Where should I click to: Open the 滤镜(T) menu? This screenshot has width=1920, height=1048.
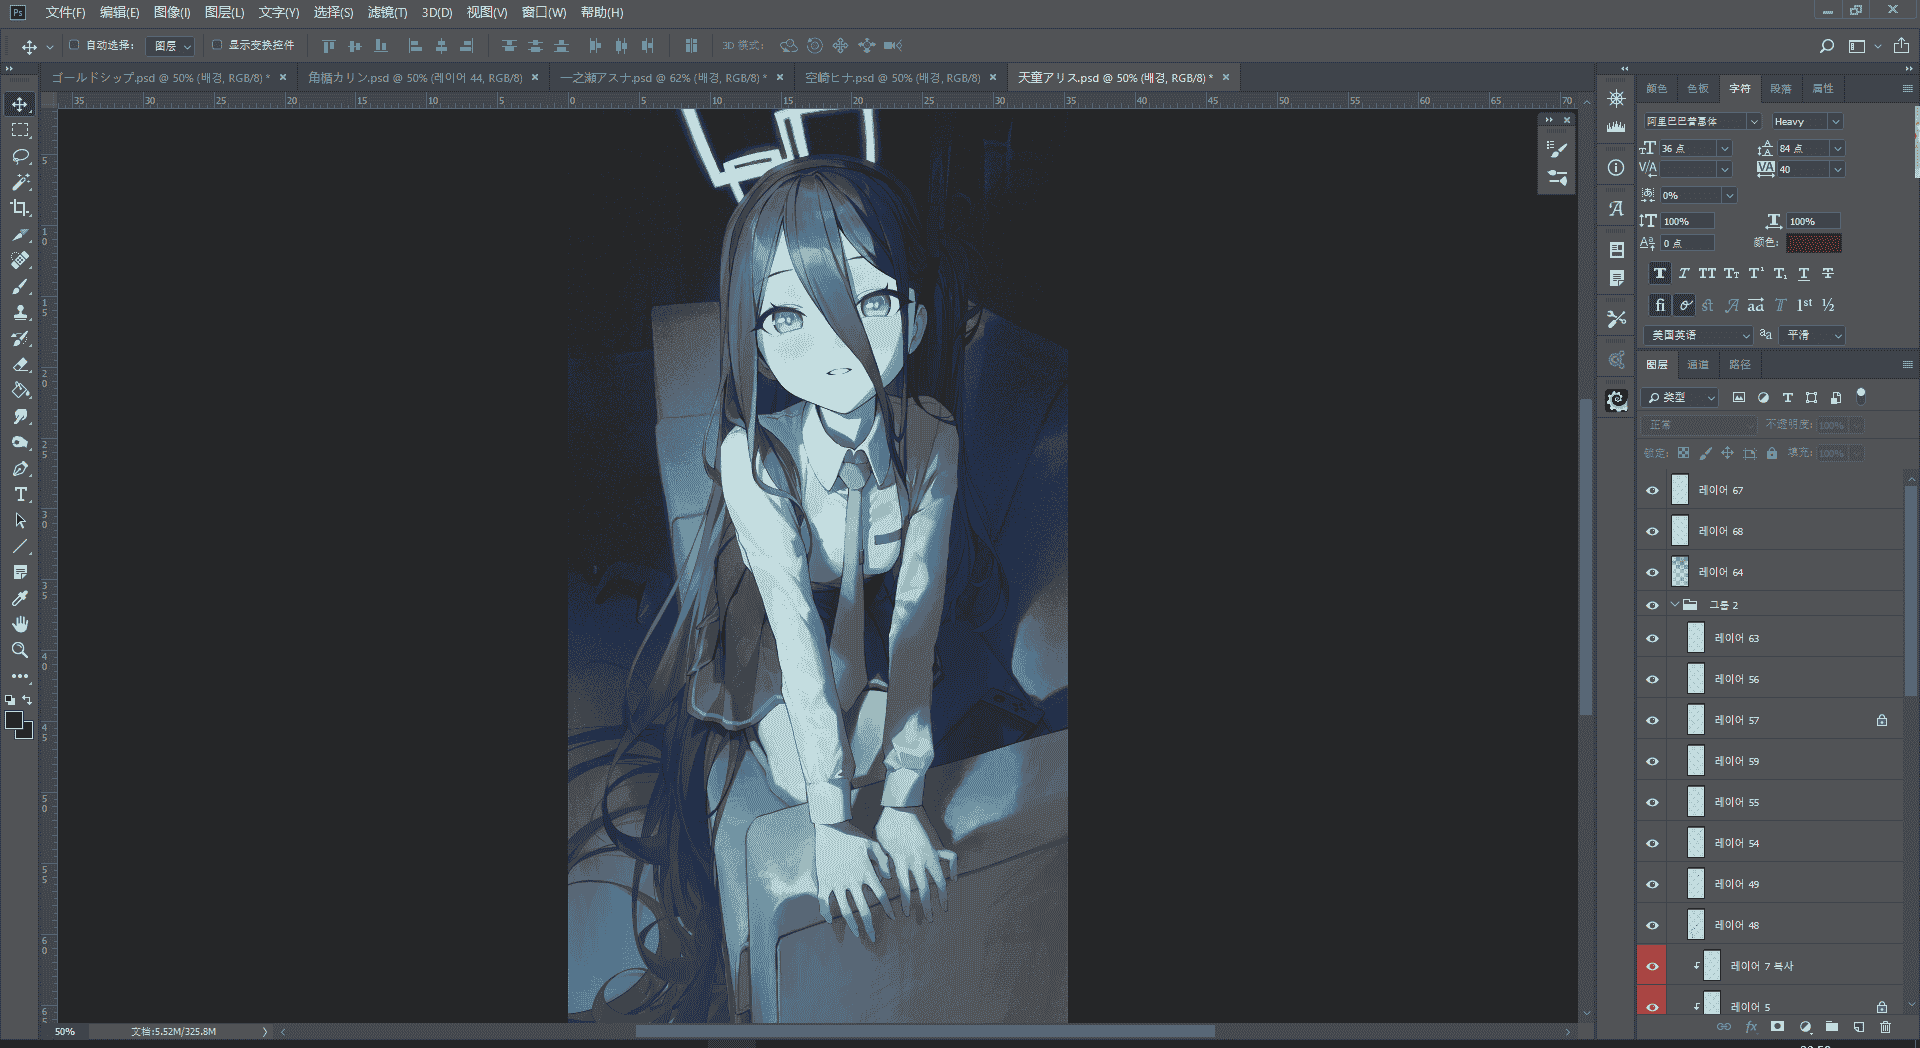tap(387, 12)
